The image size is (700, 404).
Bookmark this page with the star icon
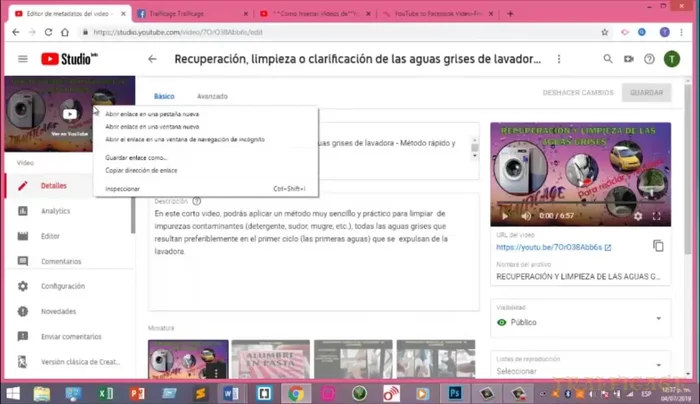604,32
